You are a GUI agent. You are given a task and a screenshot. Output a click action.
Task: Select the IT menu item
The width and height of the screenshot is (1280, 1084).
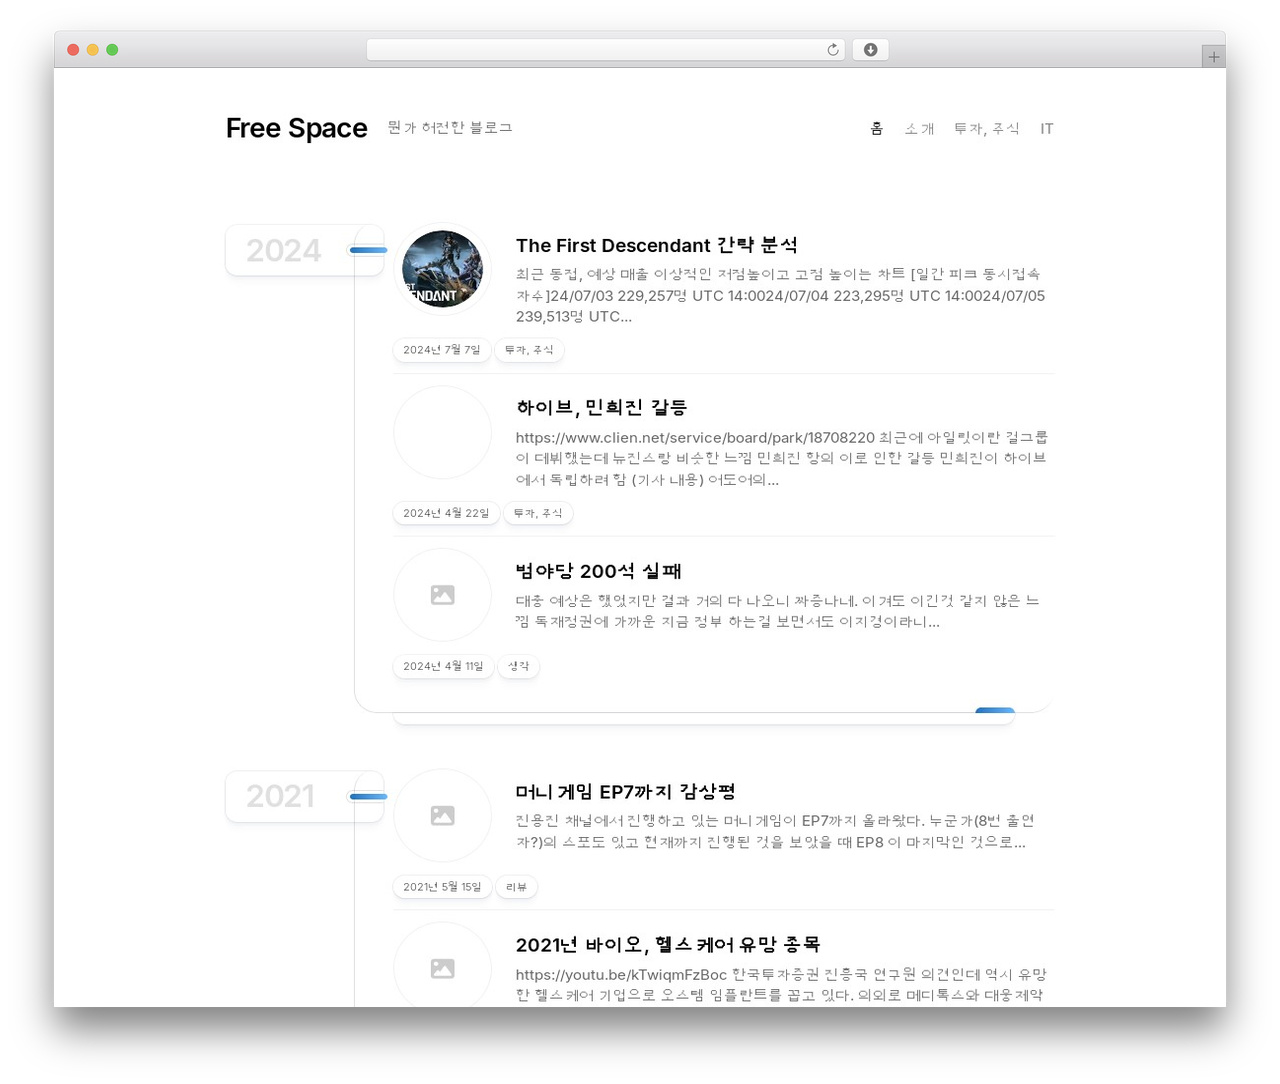1047,129
